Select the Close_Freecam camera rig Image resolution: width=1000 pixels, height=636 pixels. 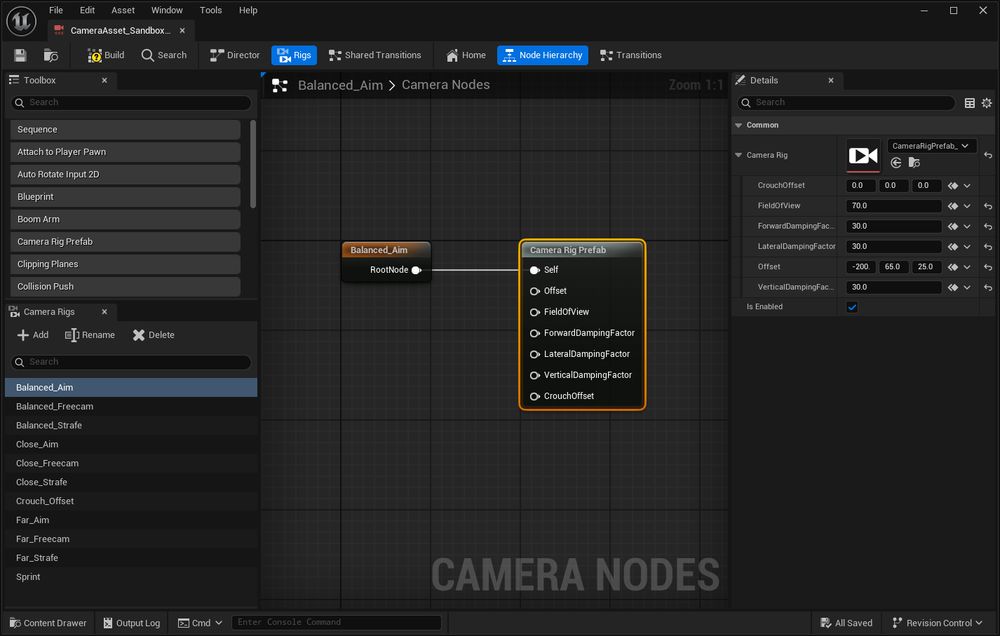click(131, 464)
